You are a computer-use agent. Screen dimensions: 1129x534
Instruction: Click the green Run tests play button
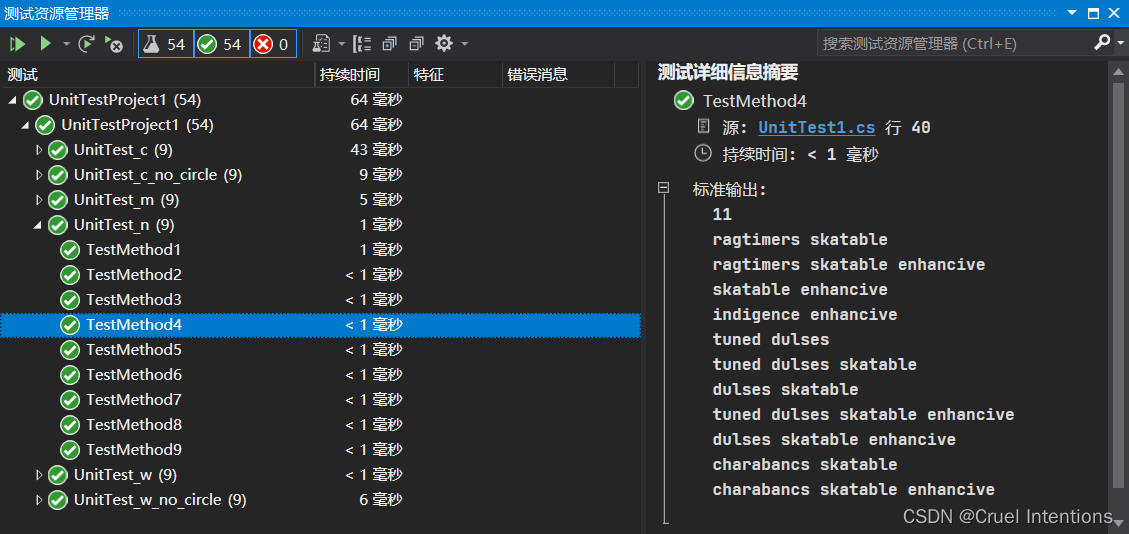45,44
